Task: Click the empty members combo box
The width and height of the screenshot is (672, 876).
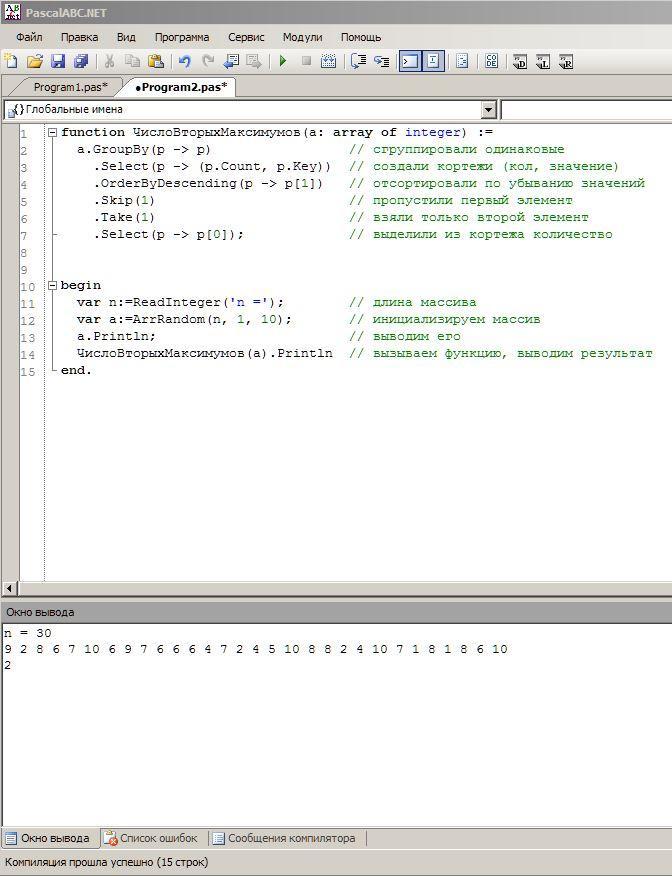Action: point(587,110)
